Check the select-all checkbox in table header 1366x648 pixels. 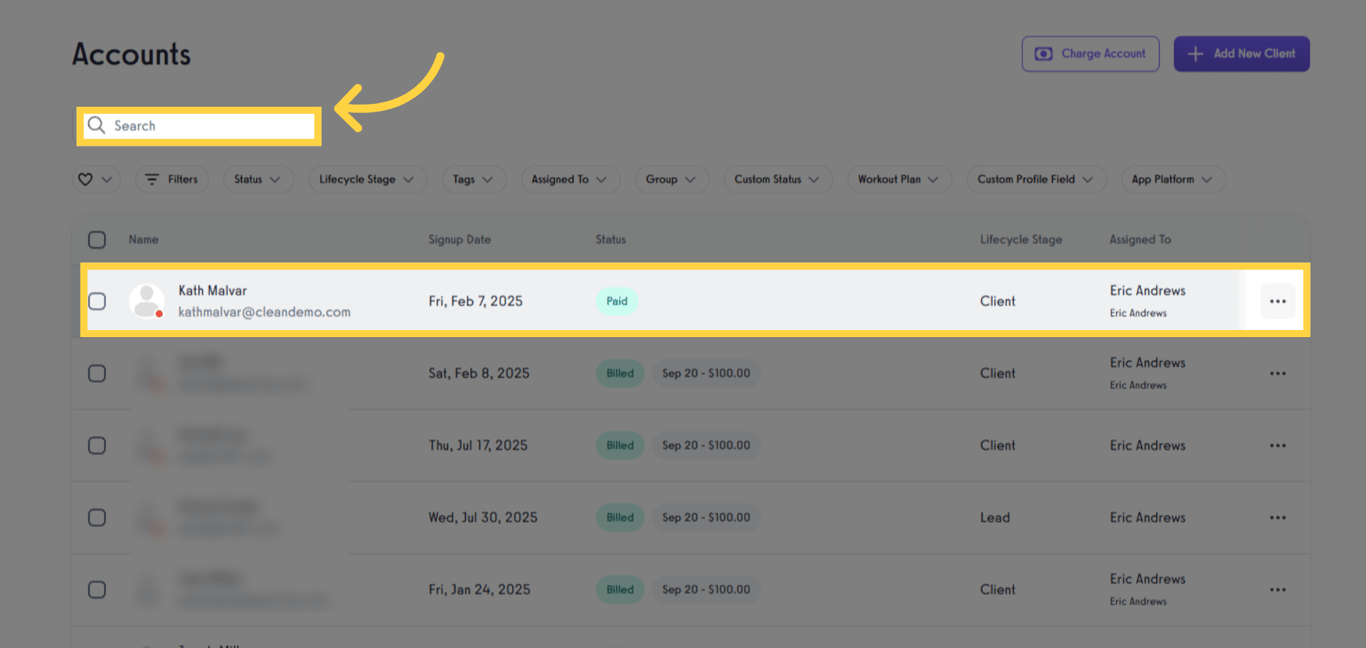[97, 239]
